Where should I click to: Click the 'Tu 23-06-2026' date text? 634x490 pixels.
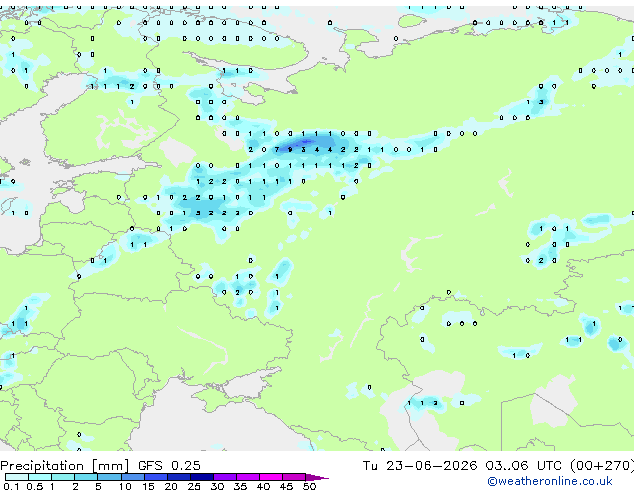point(420,466)
